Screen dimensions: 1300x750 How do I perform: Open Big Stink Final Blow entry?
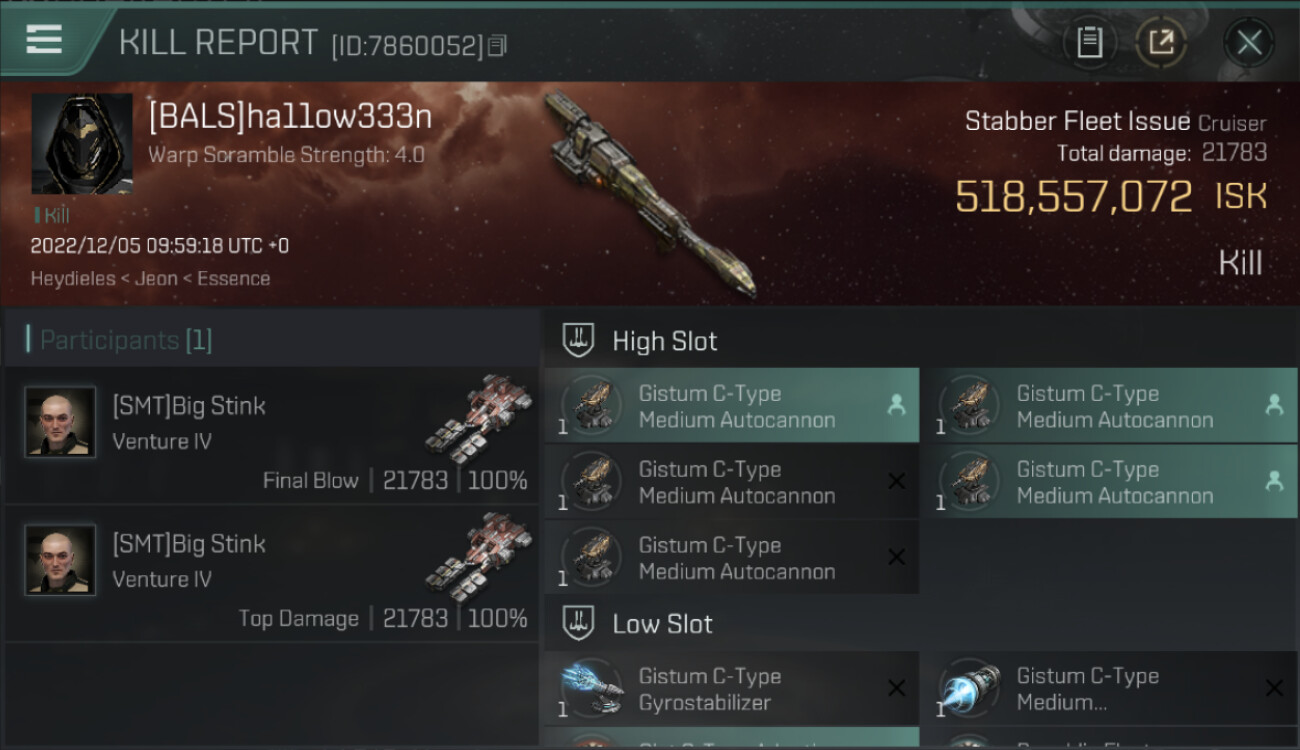coord(271,435)
